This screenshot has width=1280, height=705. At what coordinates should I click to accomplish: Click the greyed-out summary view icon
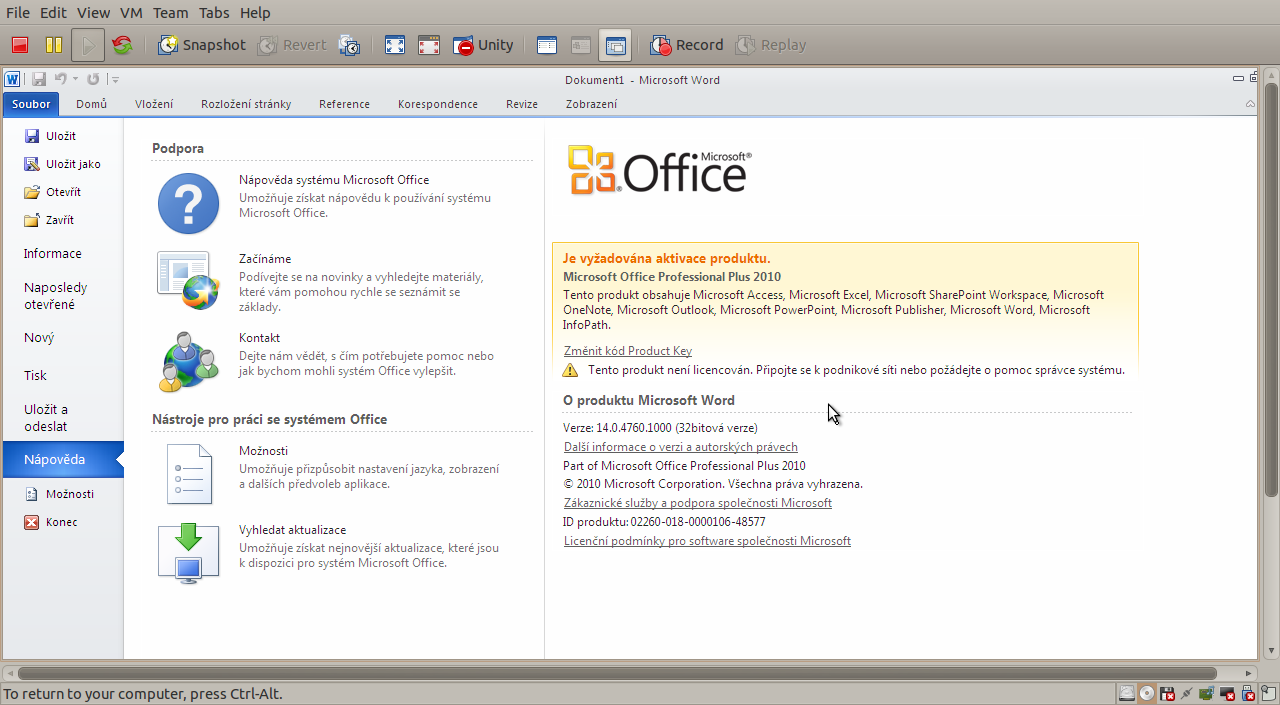pos(581,45)
